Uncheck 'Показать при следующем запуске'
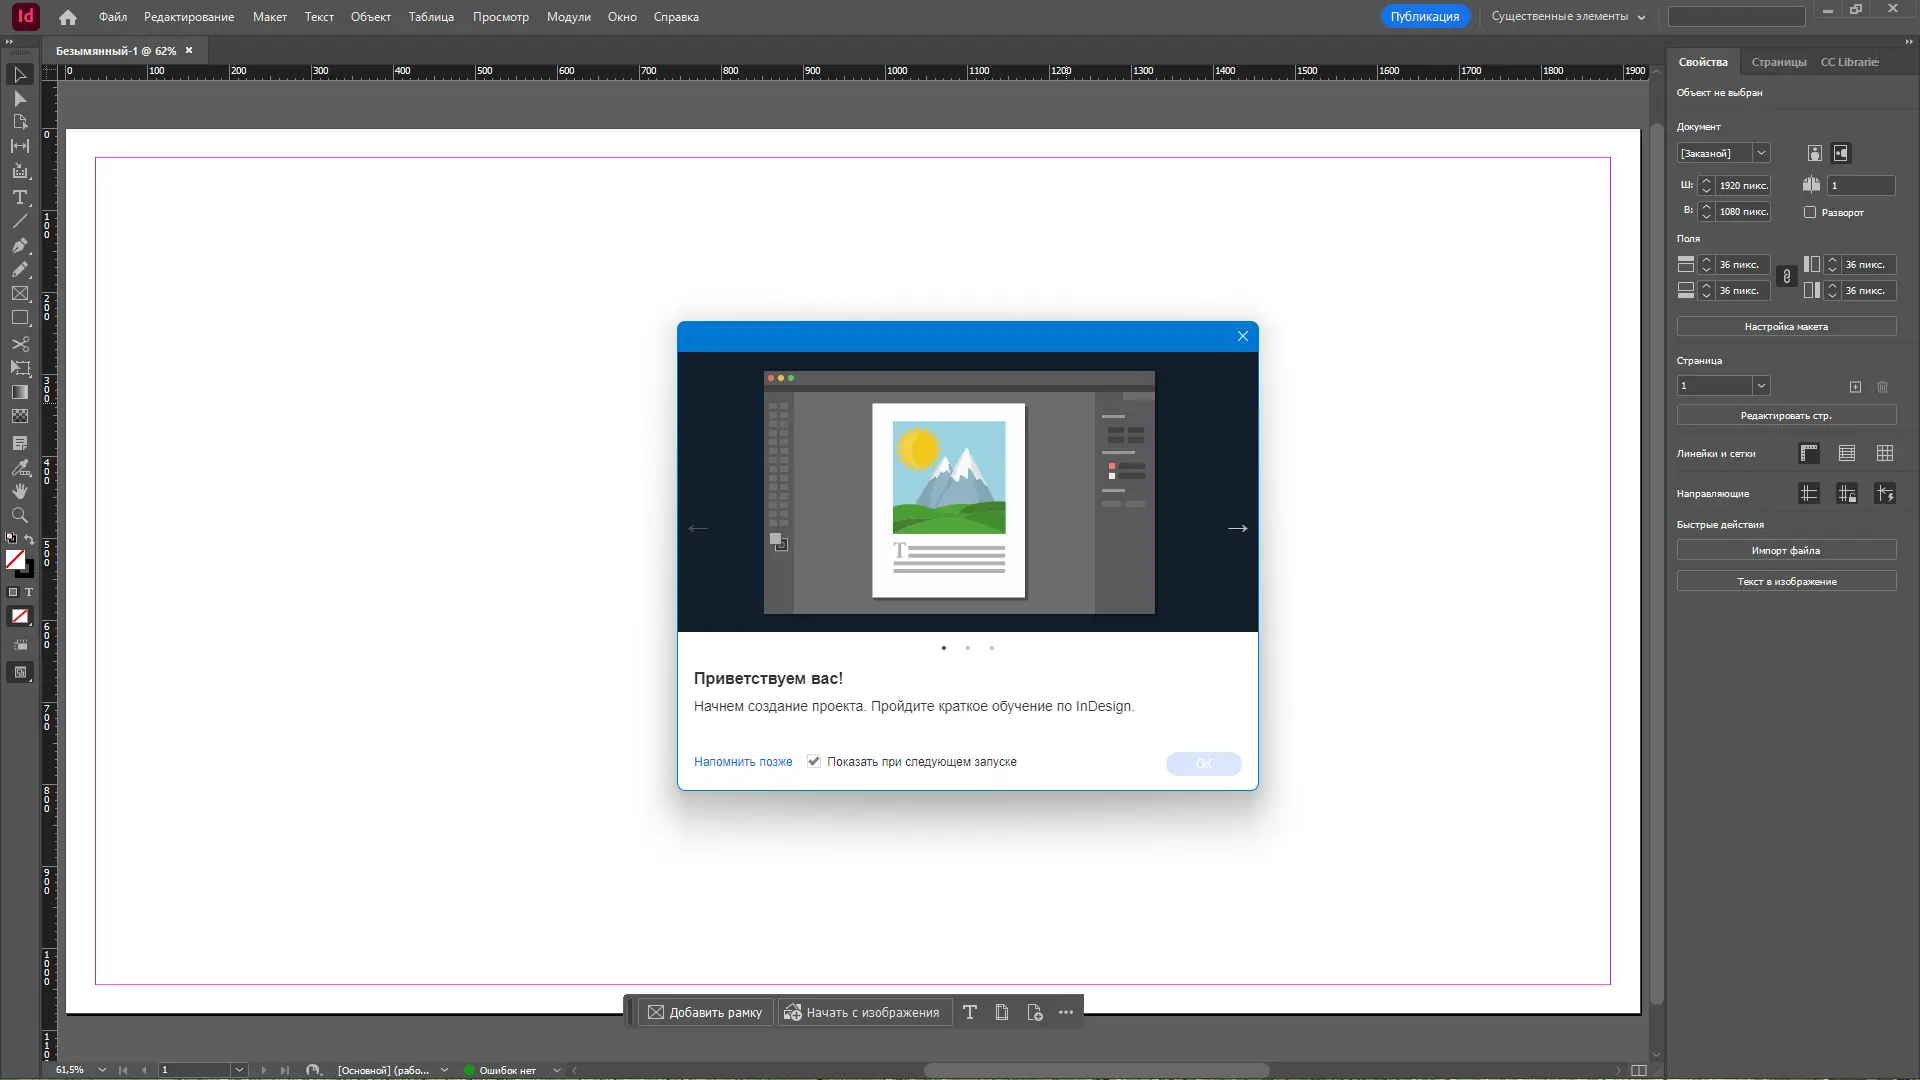The height and width of the screenshot is (1080, 1920). pyautogui.click(x=814, y=761)
